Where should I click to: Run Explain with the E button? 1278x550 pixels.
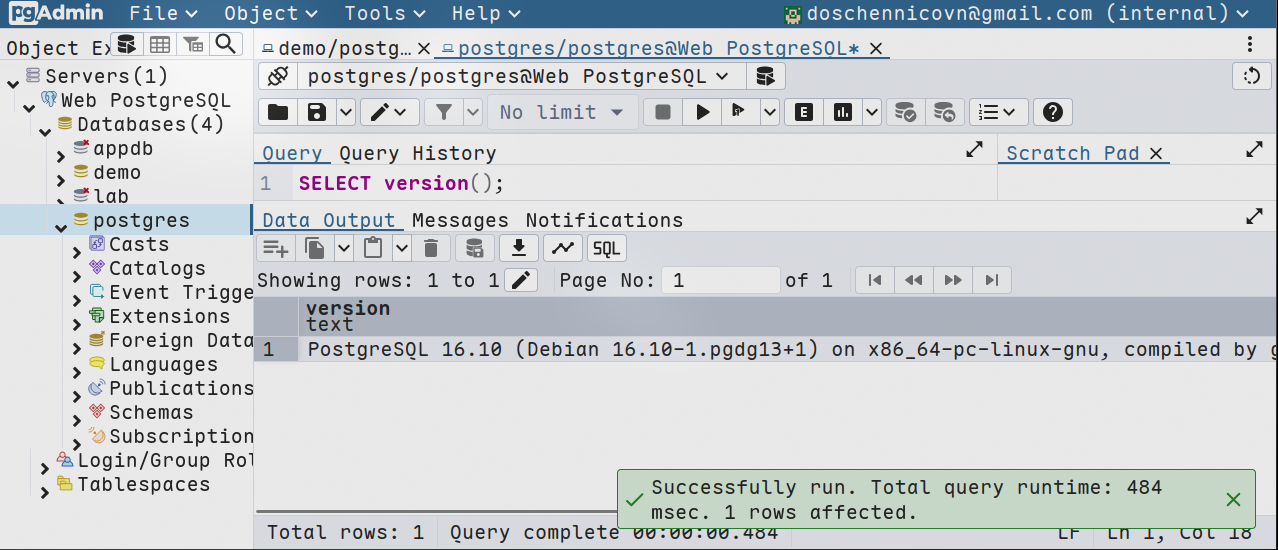click(803, 112)
